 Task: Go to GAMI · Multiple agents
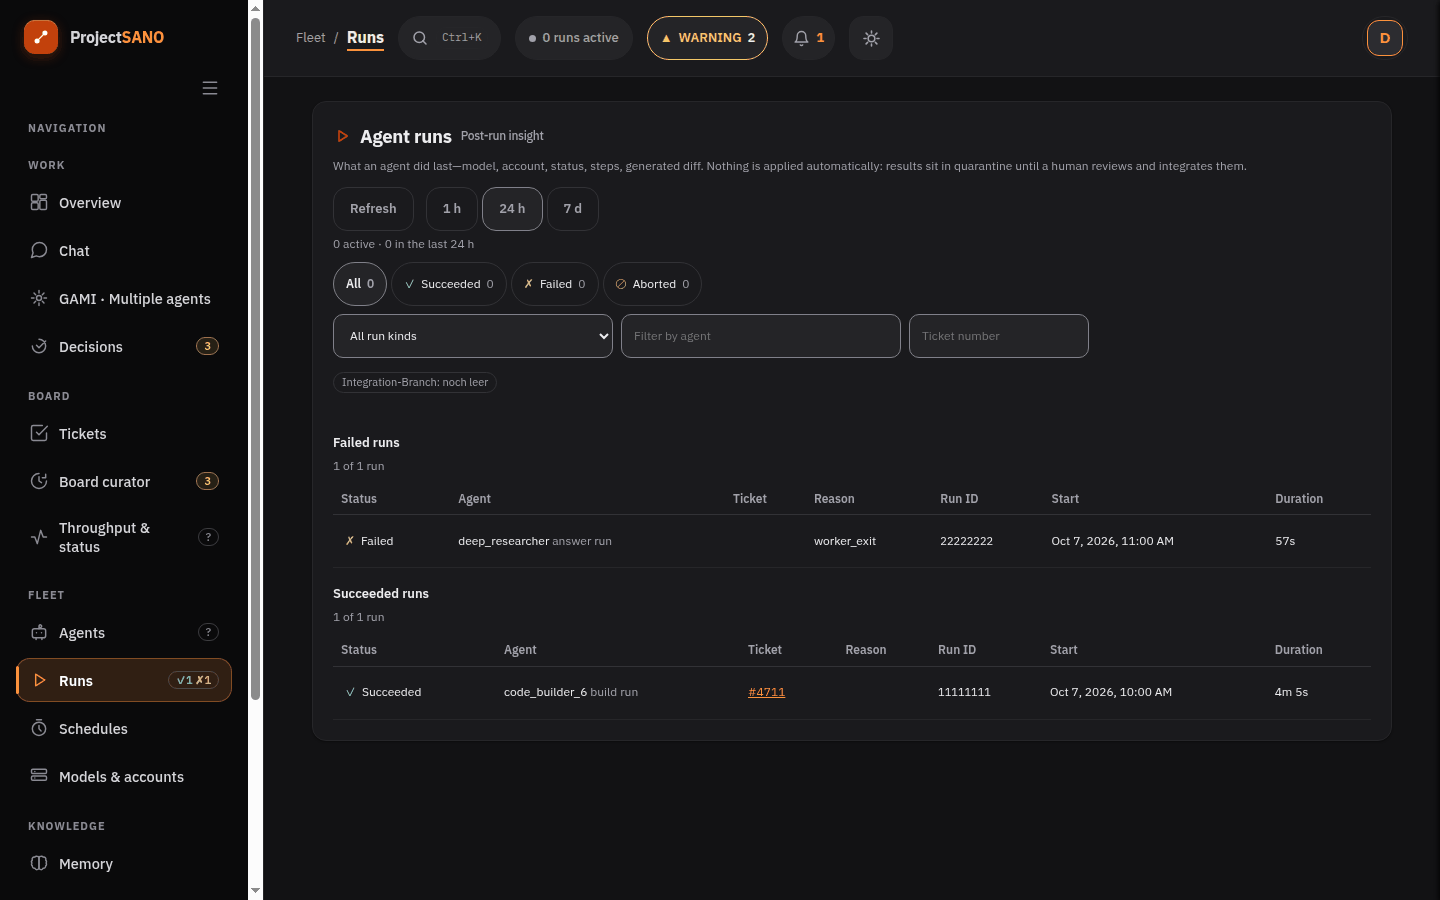(x=124, y=299)
